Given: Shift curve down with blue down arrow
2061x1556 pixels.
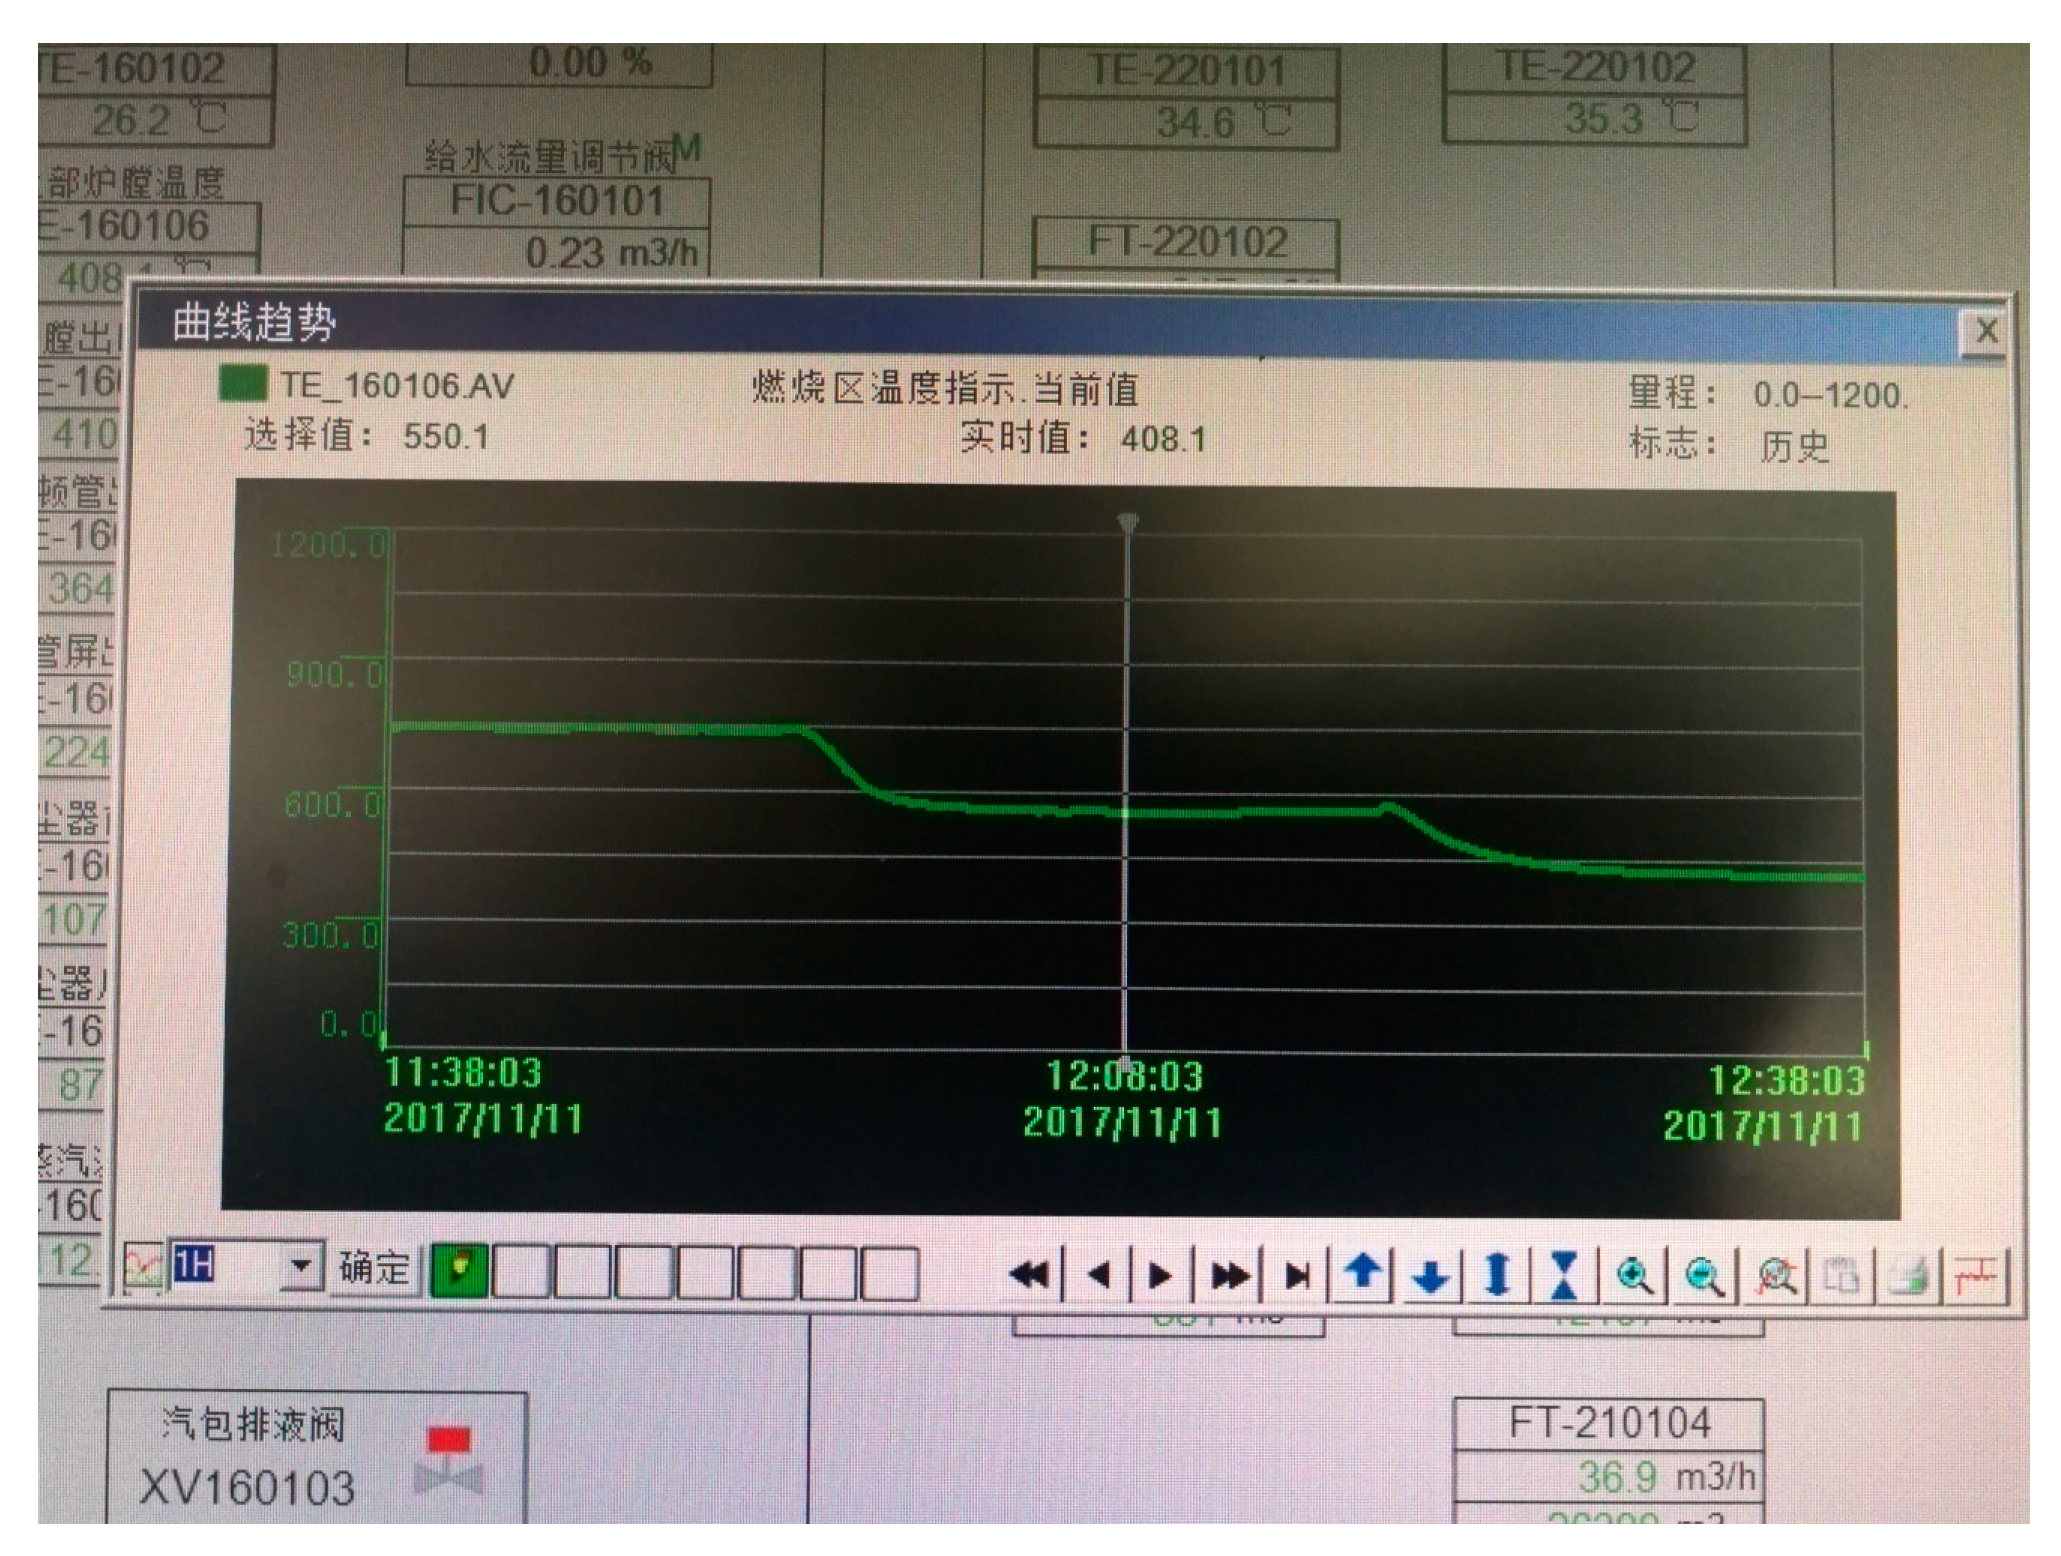Looking at the screenshot, I should click(1431, 1276).
